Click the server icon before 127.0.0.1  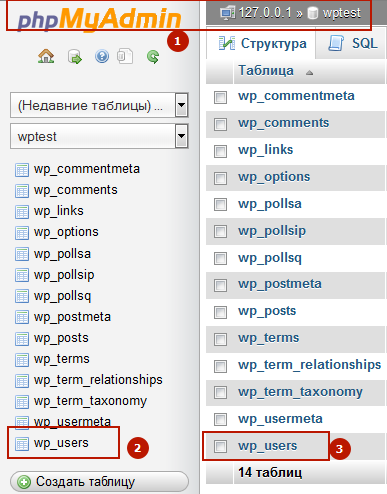coord(227,14)
